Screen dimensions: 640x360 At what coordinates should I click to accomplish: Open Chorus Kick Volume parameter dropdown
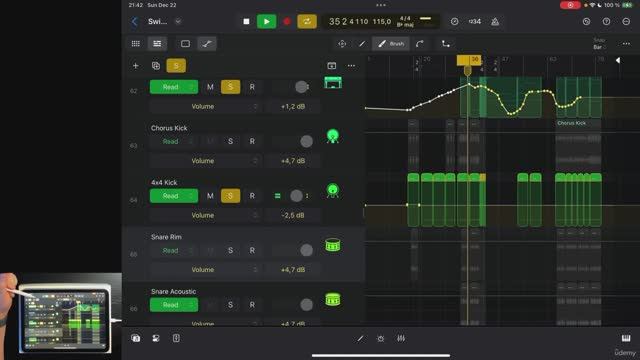click(204, 161)
